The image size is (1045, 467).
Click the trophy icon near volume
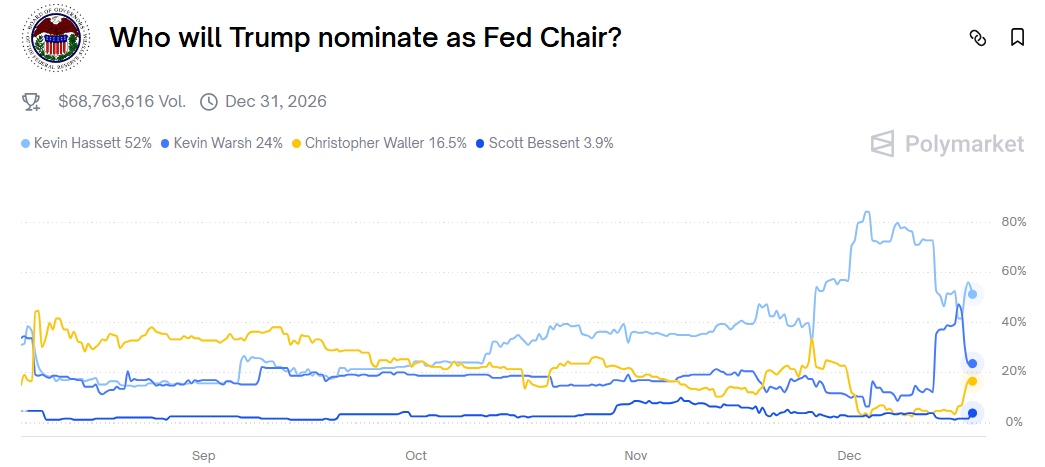tap(32, 101)
